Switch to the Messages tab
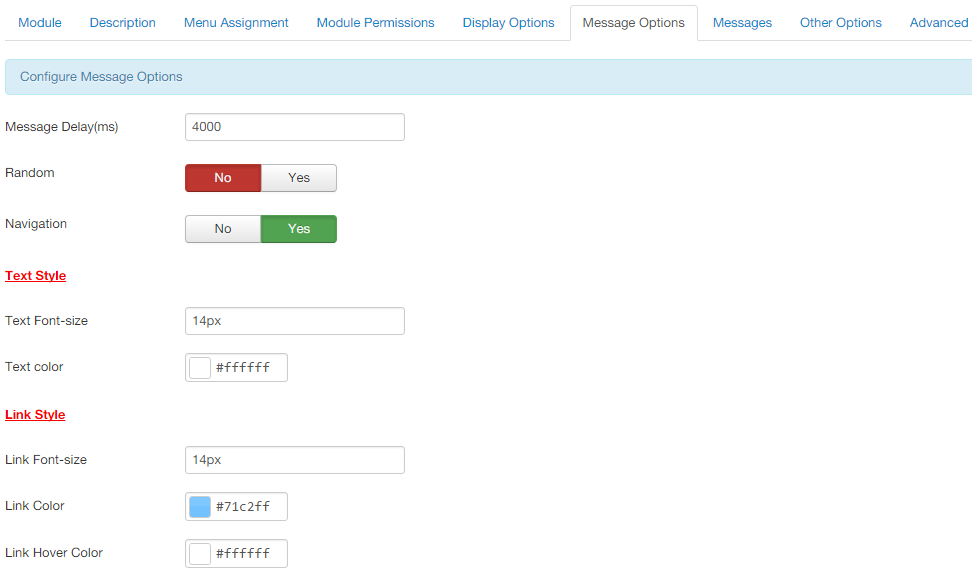The width and height of the screenshot is (972, 571). pos(742,23)
